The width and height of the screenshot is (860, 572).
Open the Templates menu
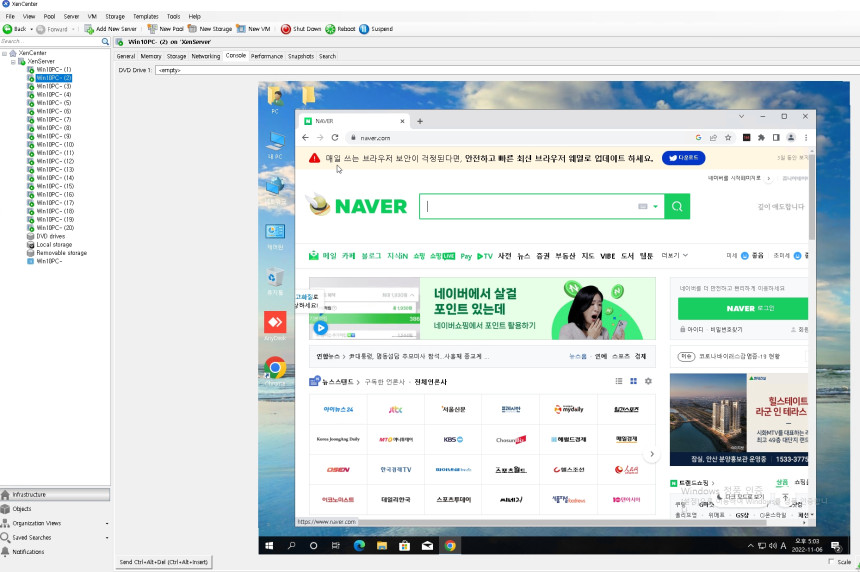[x=146, y=16]
